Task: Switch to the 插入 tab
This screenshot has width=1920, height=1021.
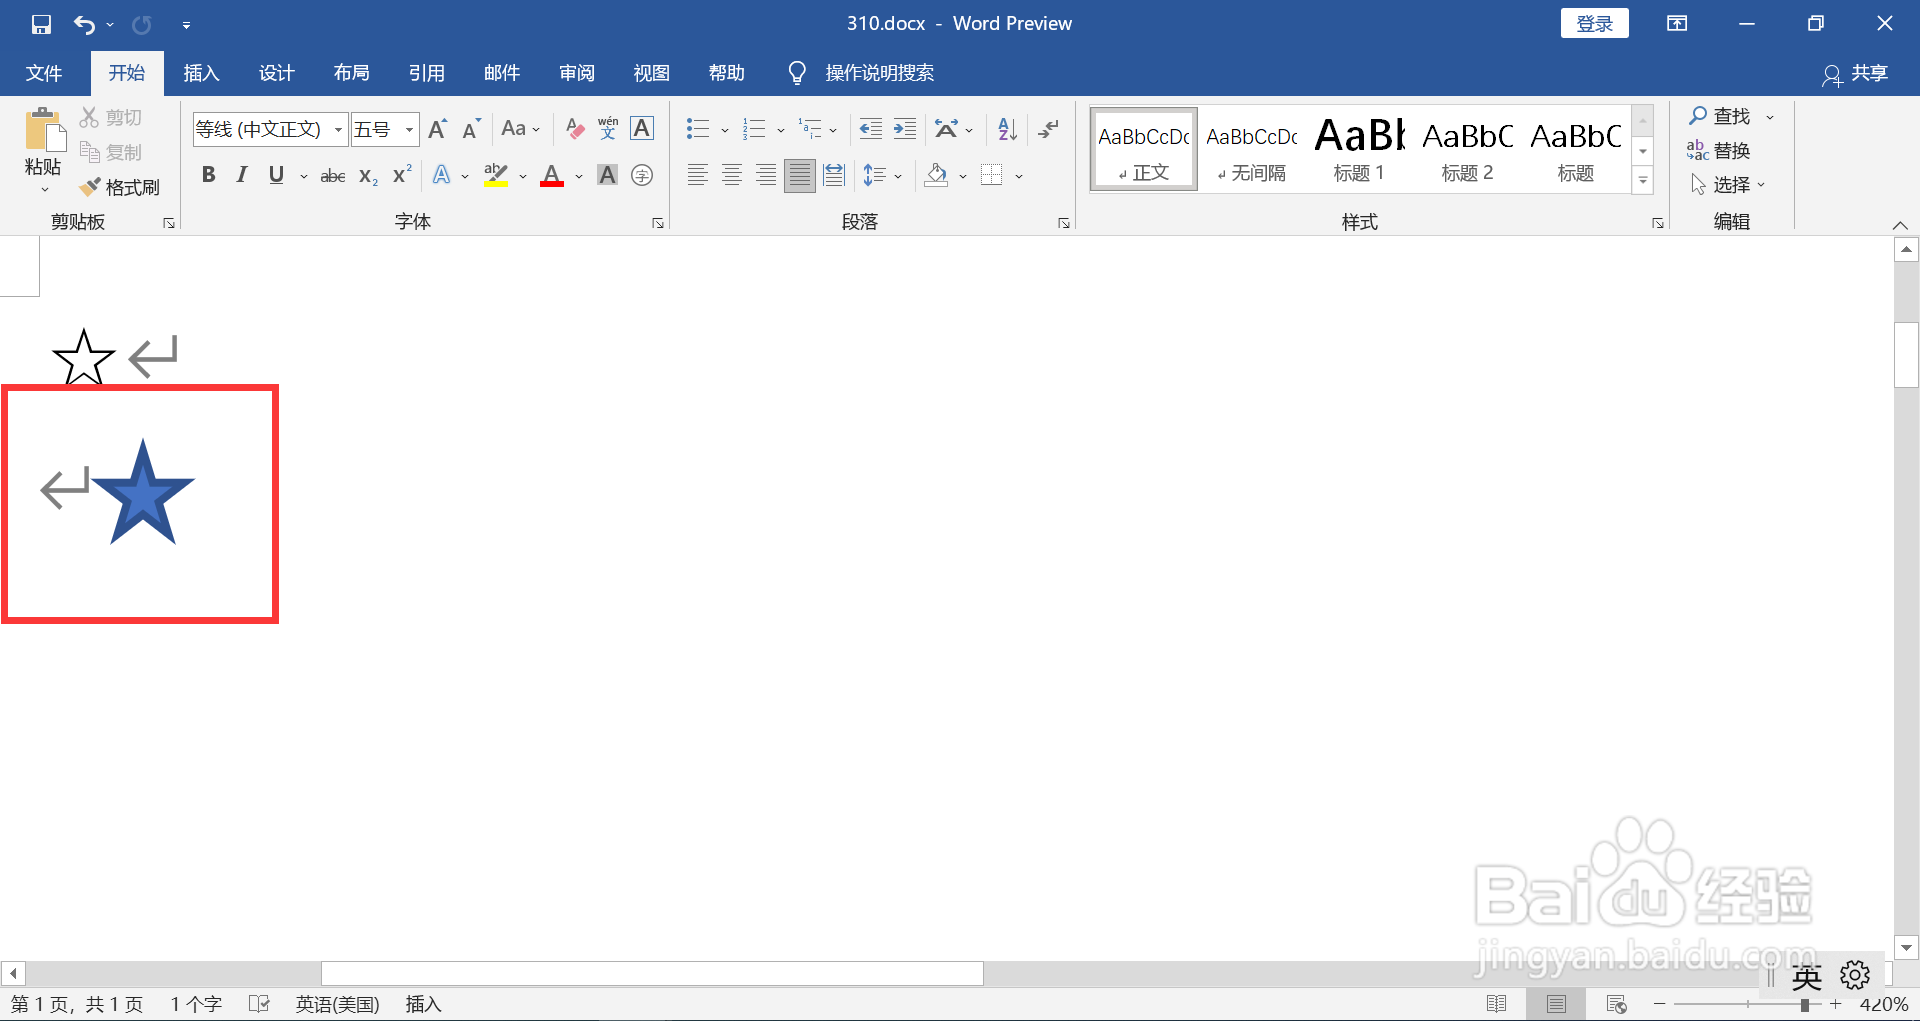Action: 201,73
